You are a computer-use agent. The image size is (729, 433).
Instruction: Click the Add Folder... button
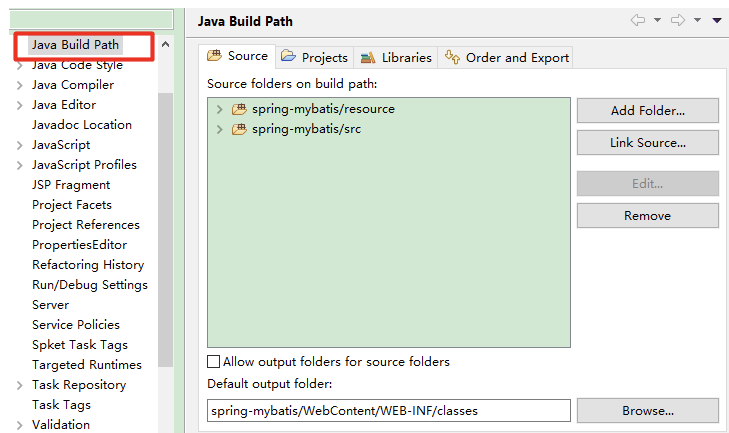pos(648,111)
